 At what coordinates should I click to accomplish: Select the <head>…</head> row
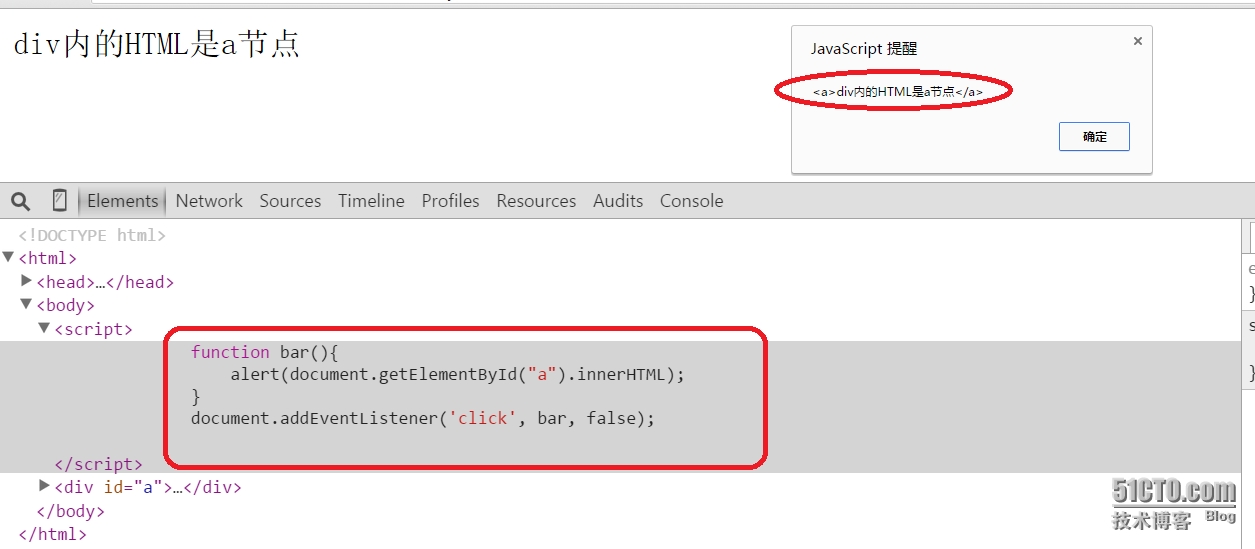(x=105, y=282)
